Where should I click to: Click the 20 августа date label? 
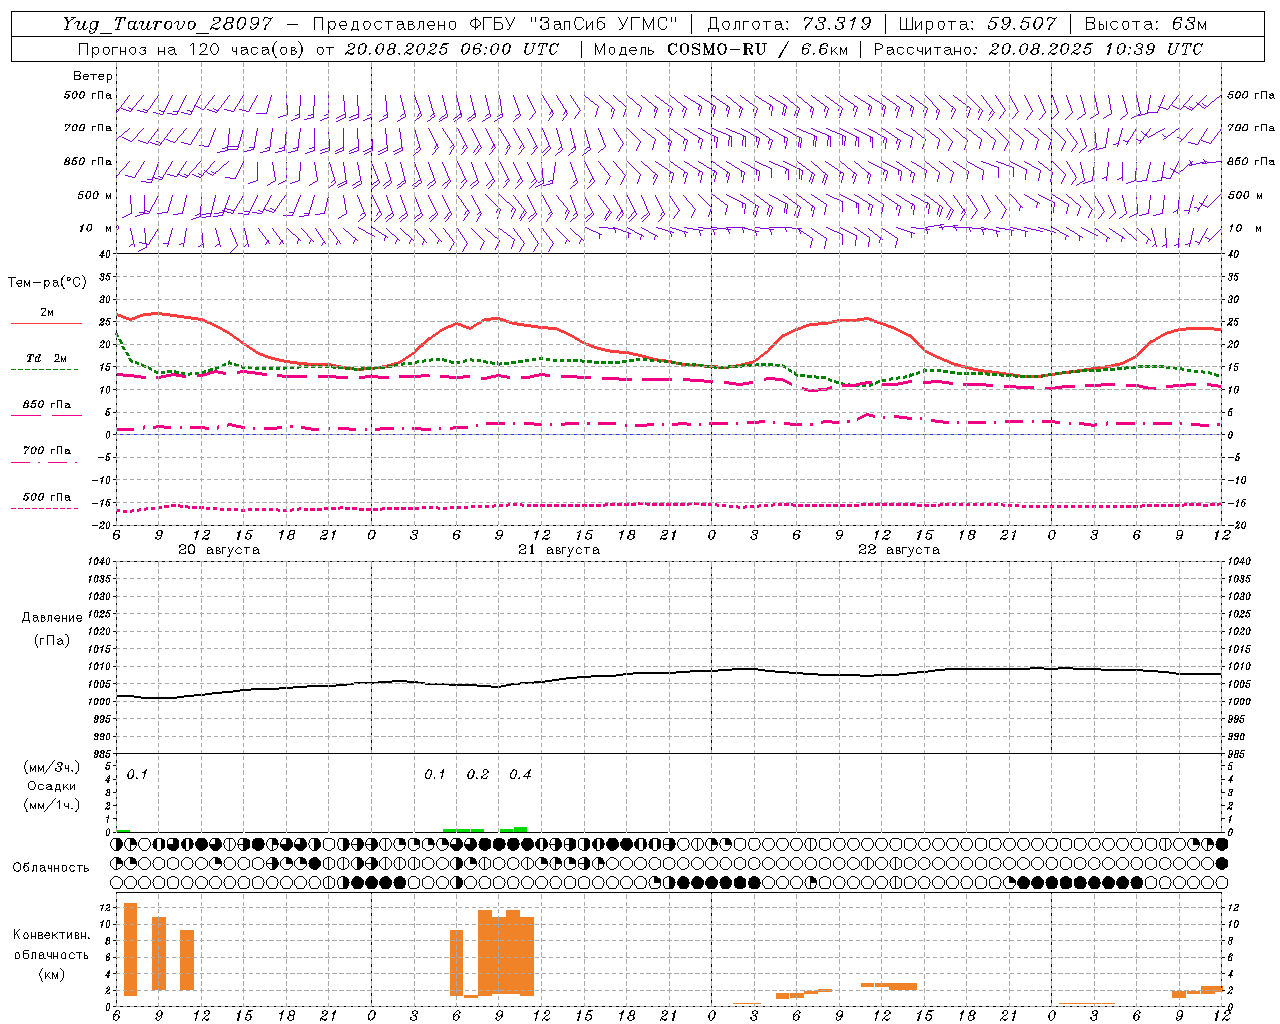(219, 550)
